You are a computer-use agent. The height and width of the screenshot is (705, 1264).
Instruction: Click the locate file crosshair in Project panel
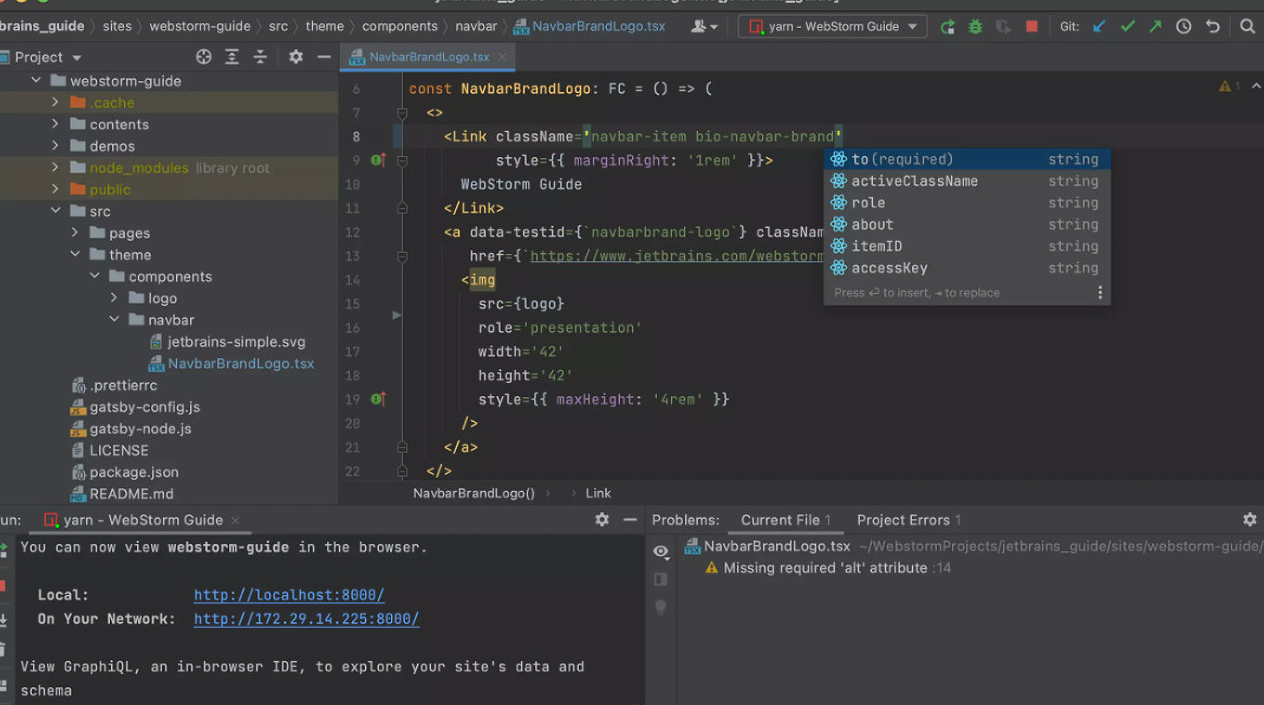204,57
